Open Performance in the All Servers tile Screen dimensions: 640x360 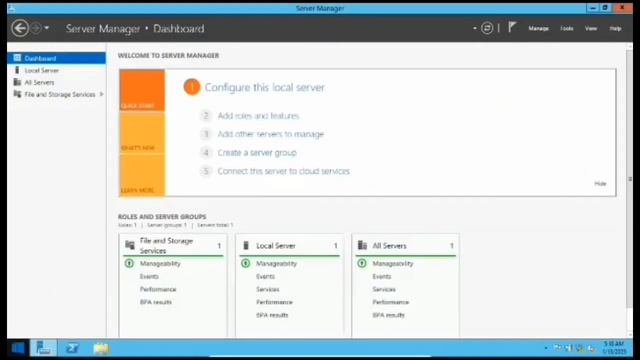click(x=391, y=302)
